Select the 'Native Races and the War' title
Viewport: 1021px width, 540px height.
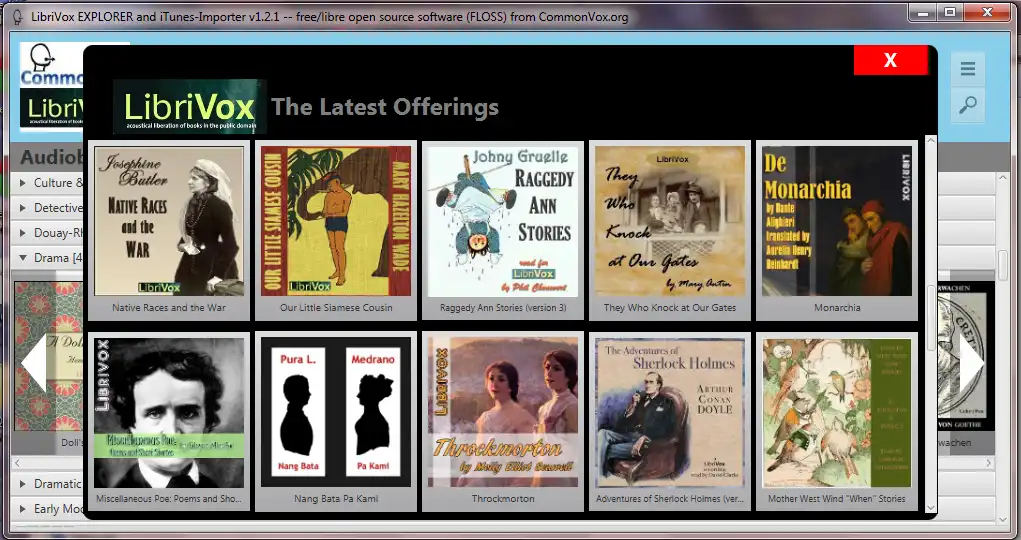(169, 307)
